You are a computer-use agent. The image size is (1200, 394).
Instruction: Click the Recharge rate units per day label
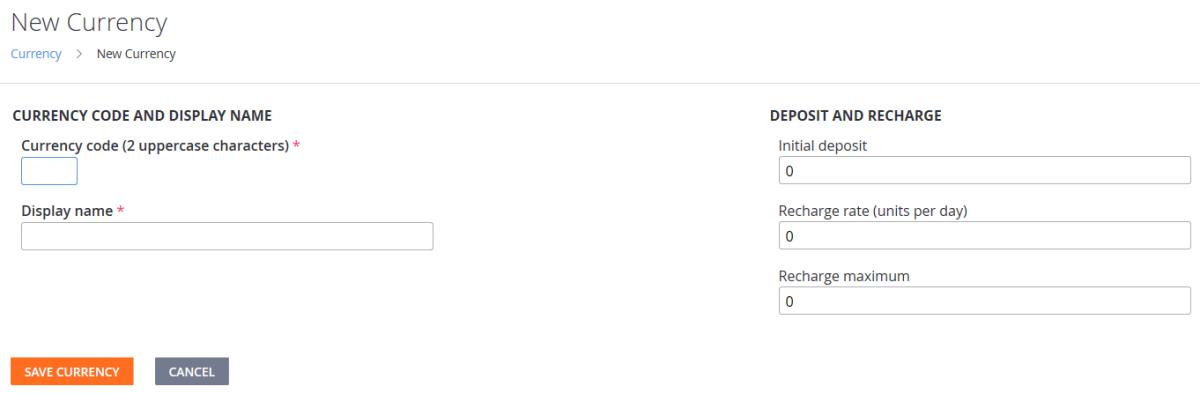873,211
